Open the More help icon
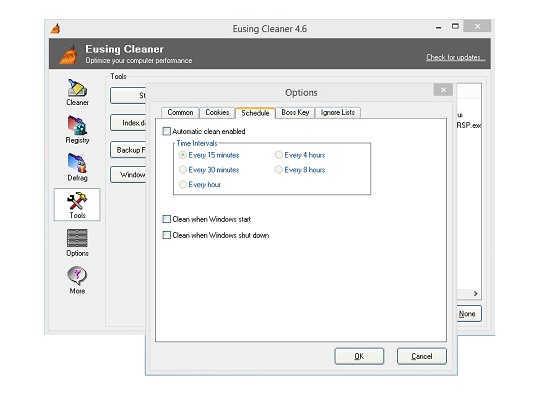Viewport: 550px width, 412px height. click(x=77, y=281)
